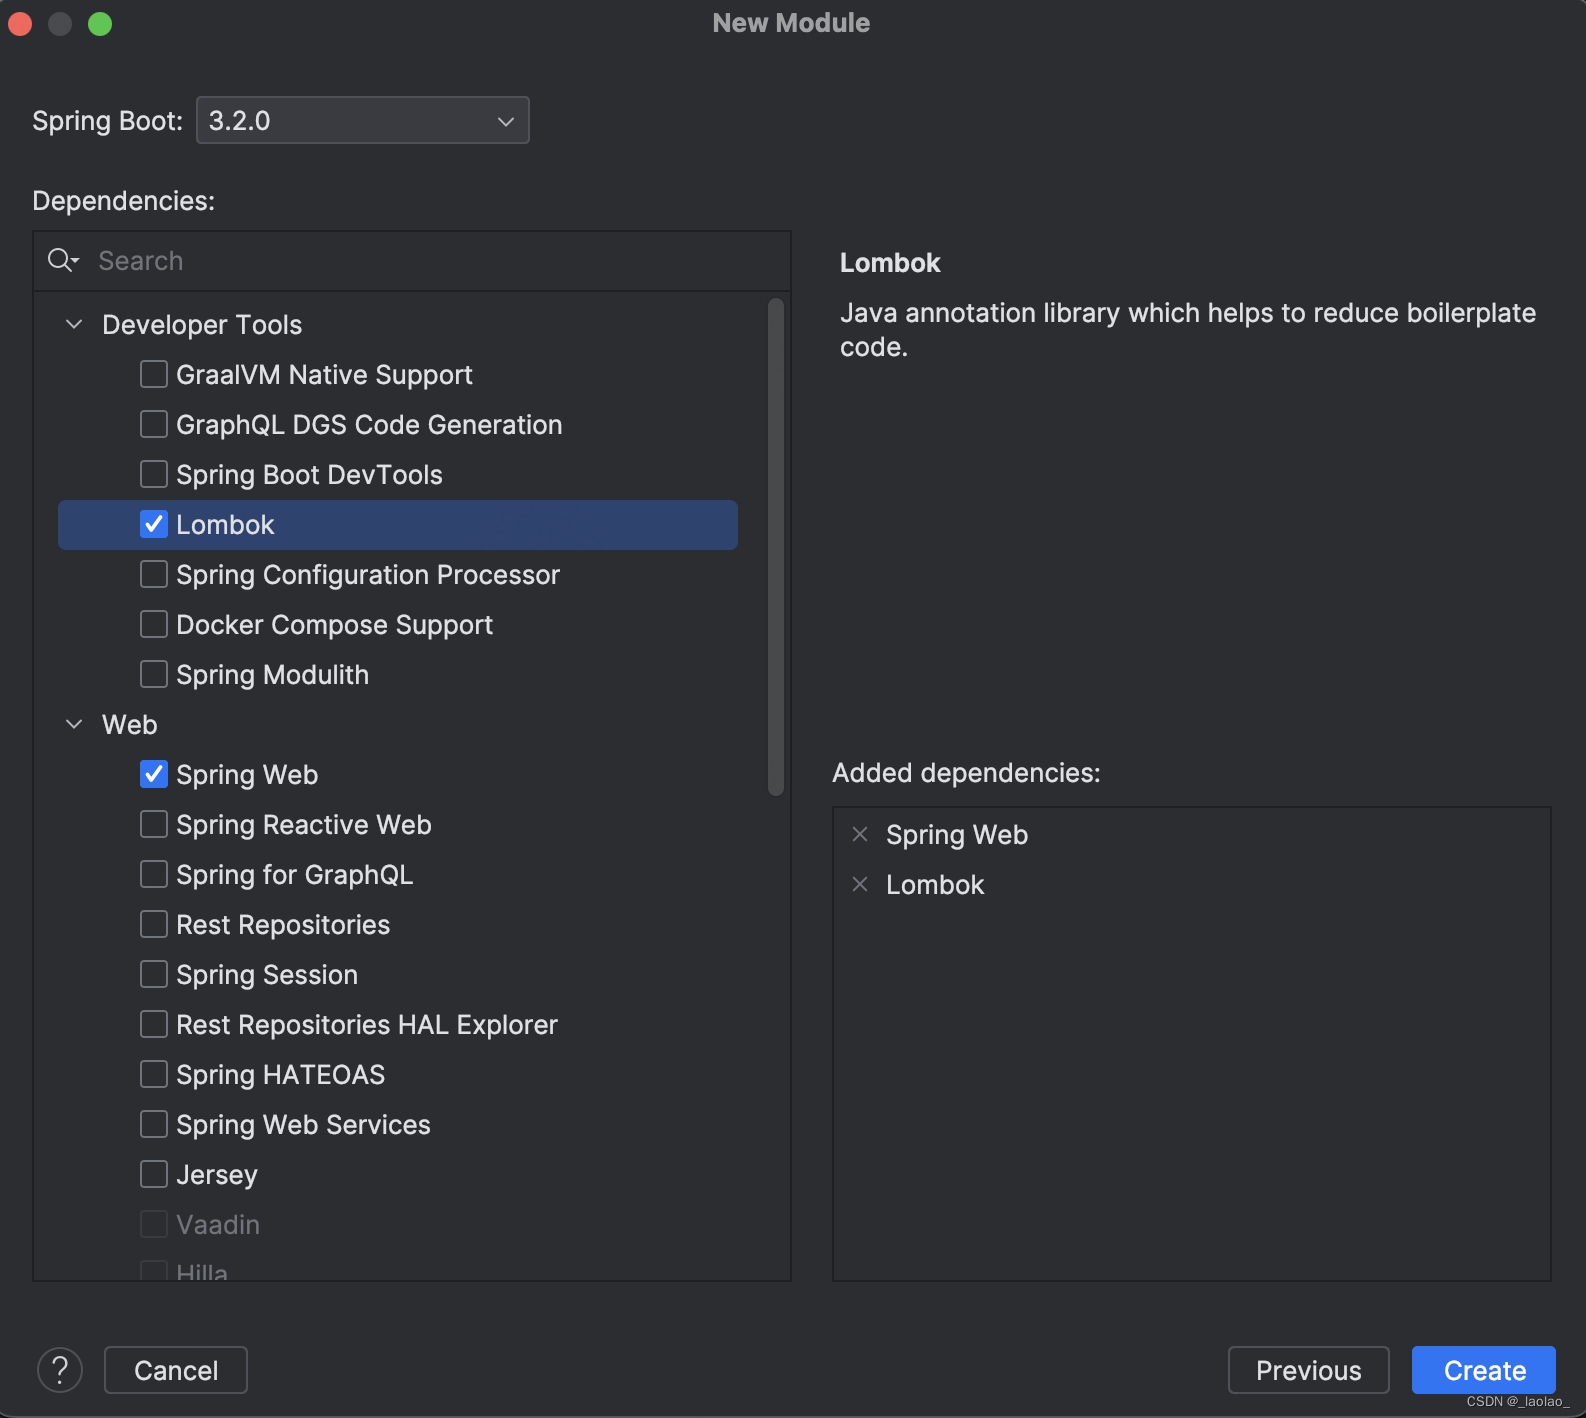Image resolution: width=1586 pixels, height=1418 pixels.
Task: Select the Jersey dependency label
Action: pyautogui.click(x=217, y=1175)
